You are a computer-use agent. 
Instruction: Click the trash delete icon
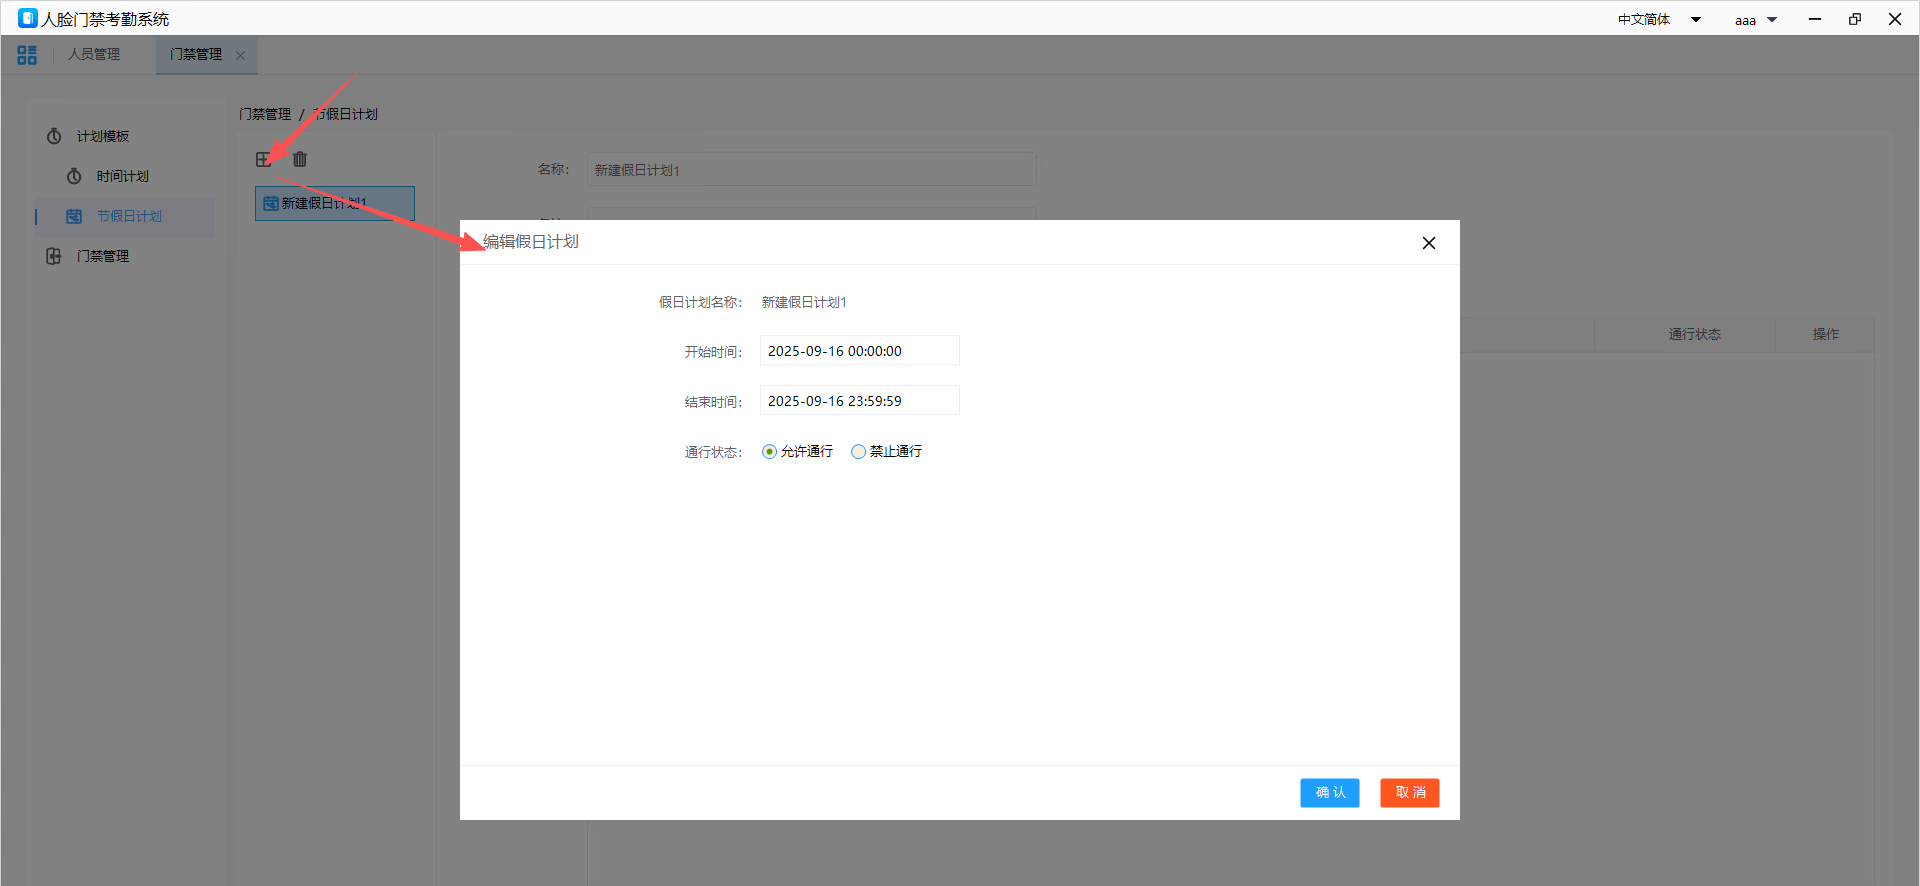[300, 159]
